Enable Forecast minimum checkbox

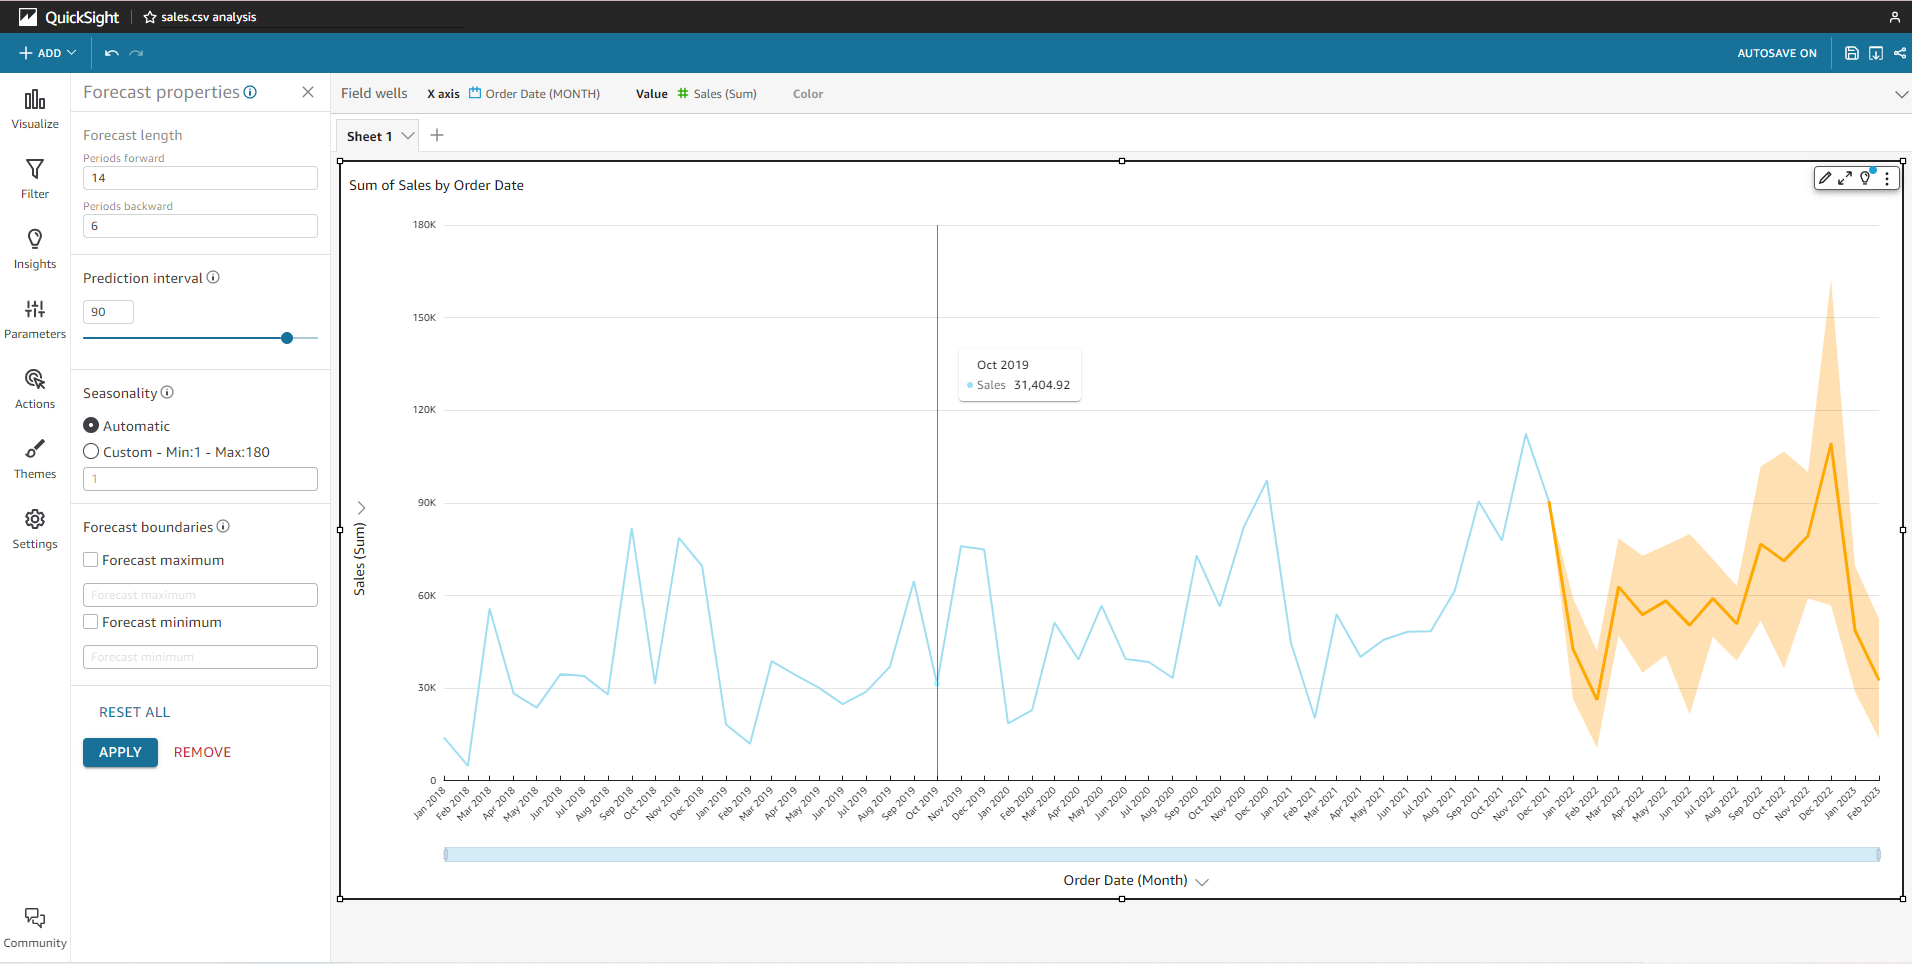(91, 622)
